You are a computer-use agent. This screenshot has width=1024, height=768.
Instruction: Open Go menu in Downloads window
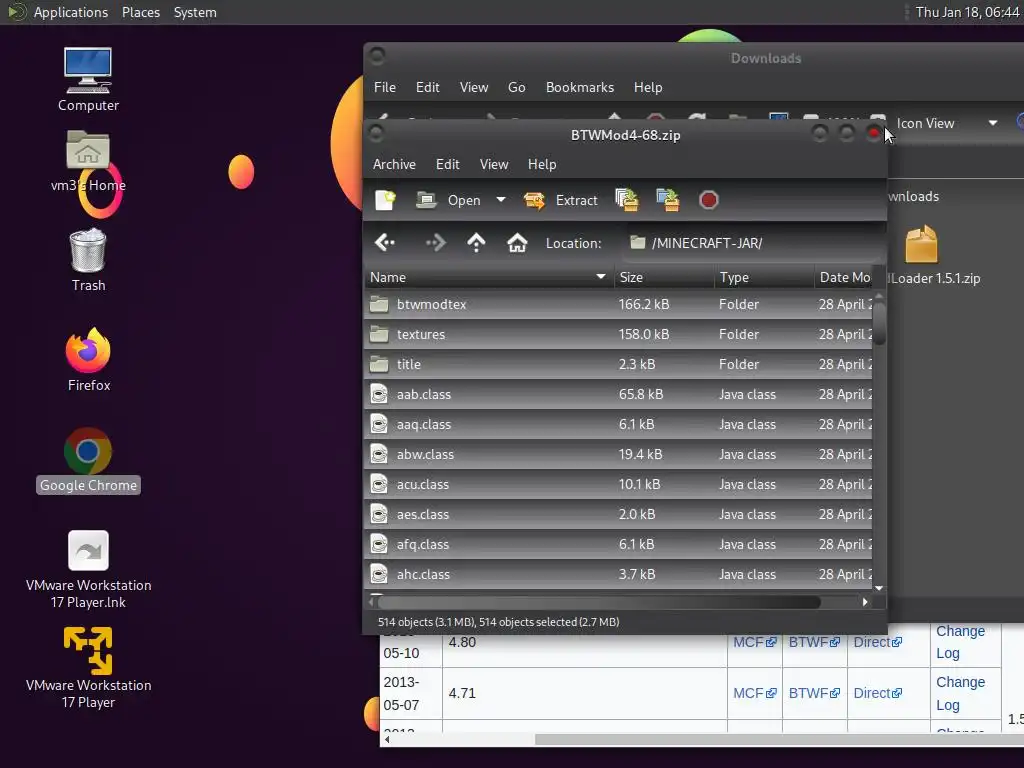[517, 88]
